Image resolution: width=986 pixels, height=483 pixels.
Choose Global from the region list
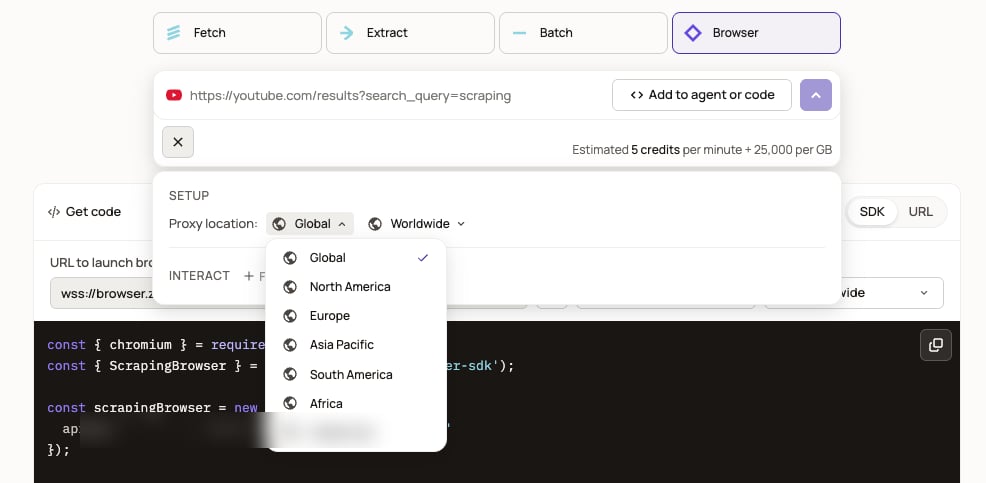pyautogui.click(x=356, y=258)
